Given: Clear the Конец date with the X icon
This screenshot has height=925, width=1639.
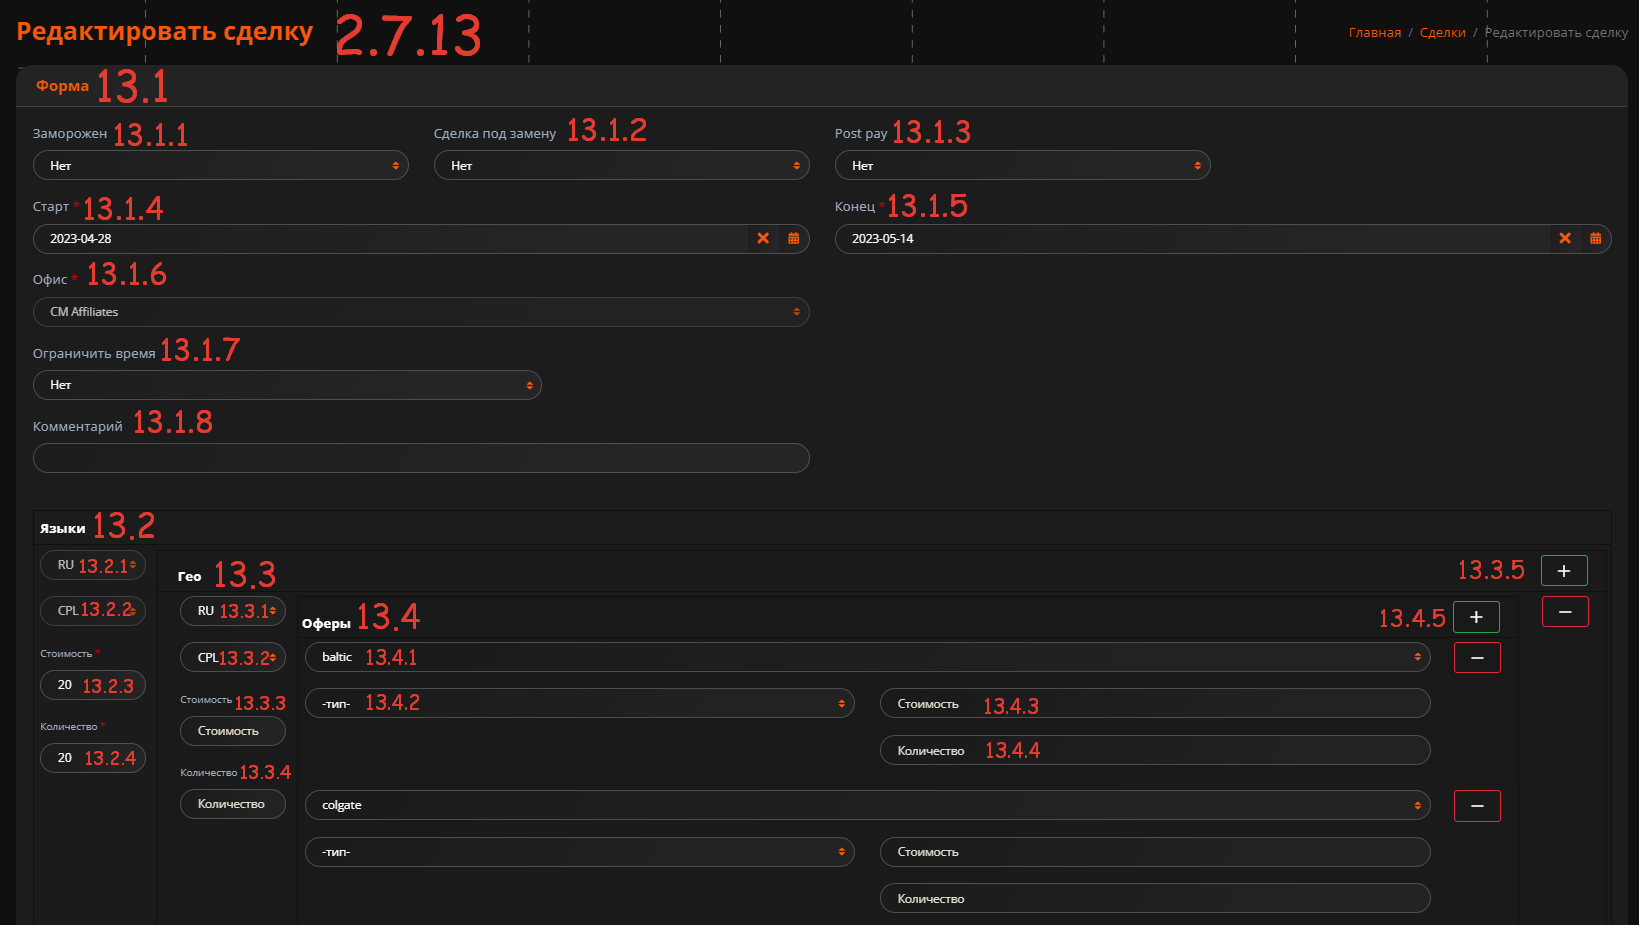Looking at the screenshot, I should point(1565,239).
